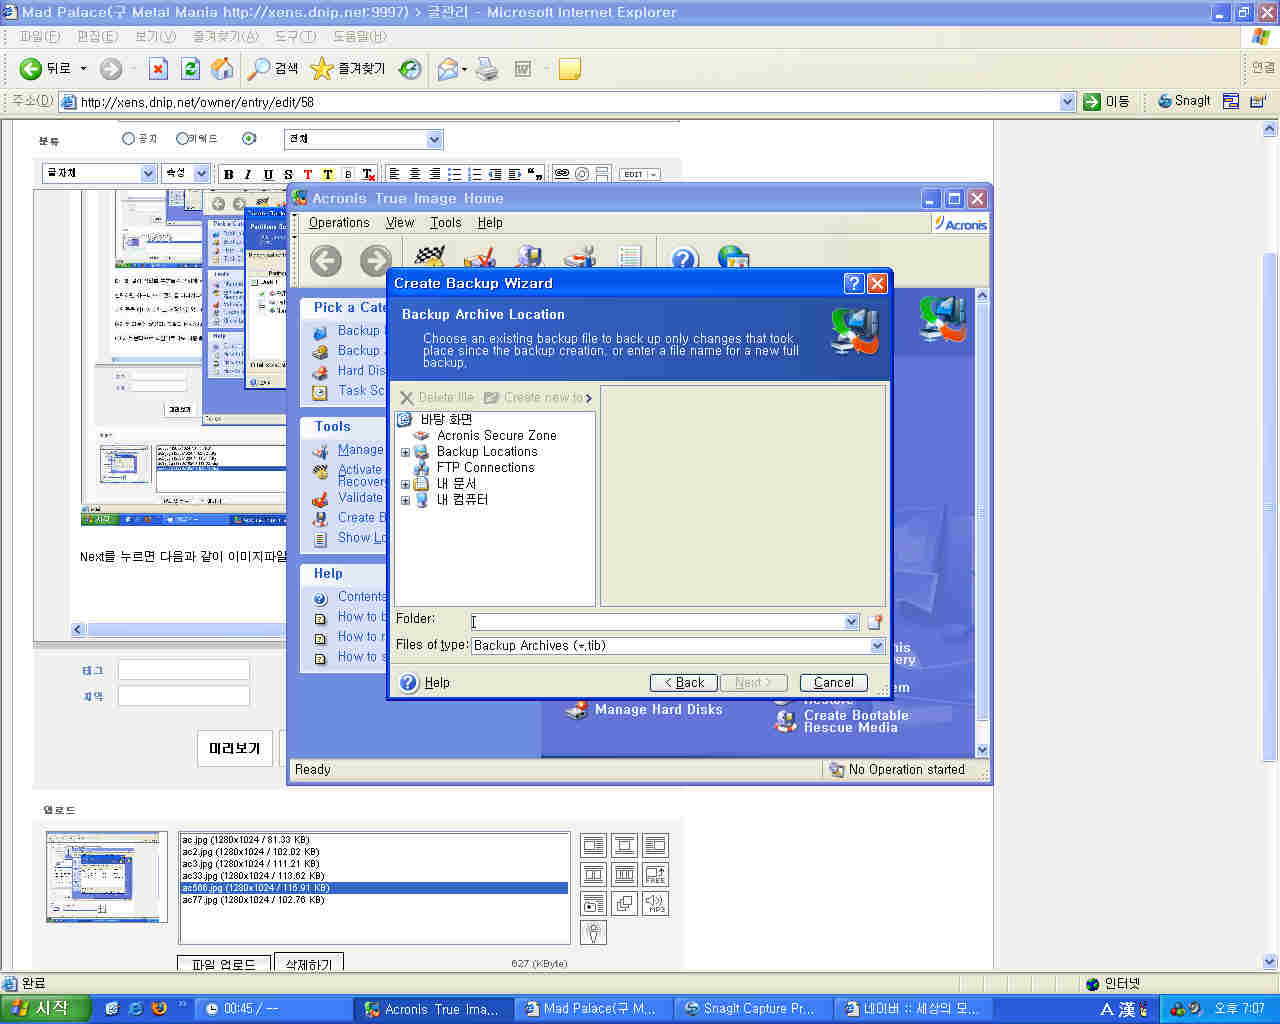Viewport: 1280px width, 1024px height.
Task: Click the Internet Explorer Home icon
Action: pos(222,69)
